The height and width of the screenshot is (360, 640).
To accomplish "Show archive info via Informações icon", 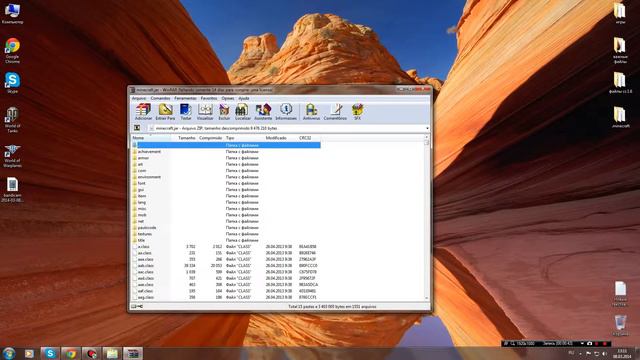I will (286, 111).
